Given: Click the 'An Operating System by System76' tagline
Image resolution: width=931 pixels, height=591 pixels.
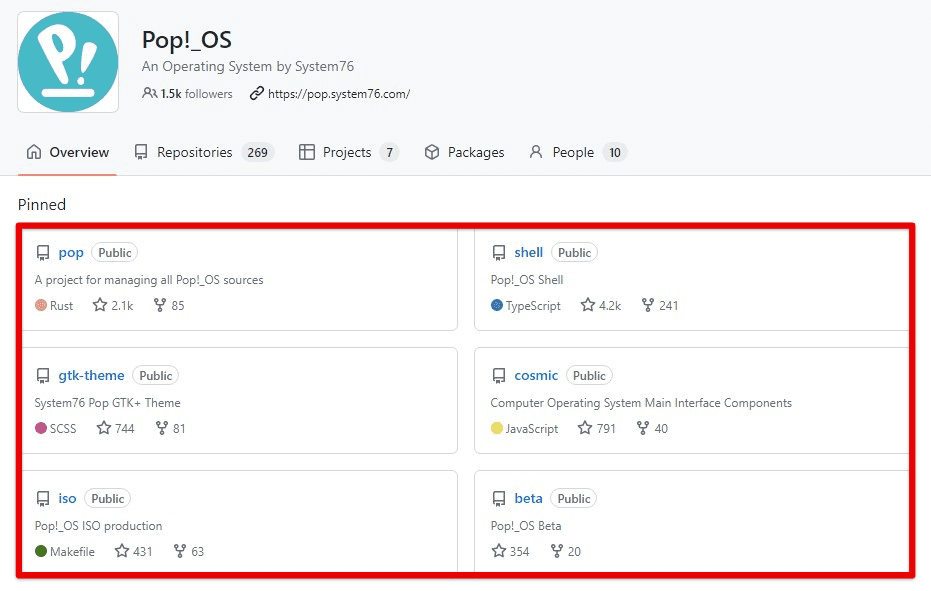Looking at the screenshot, I should coord(248,67).
